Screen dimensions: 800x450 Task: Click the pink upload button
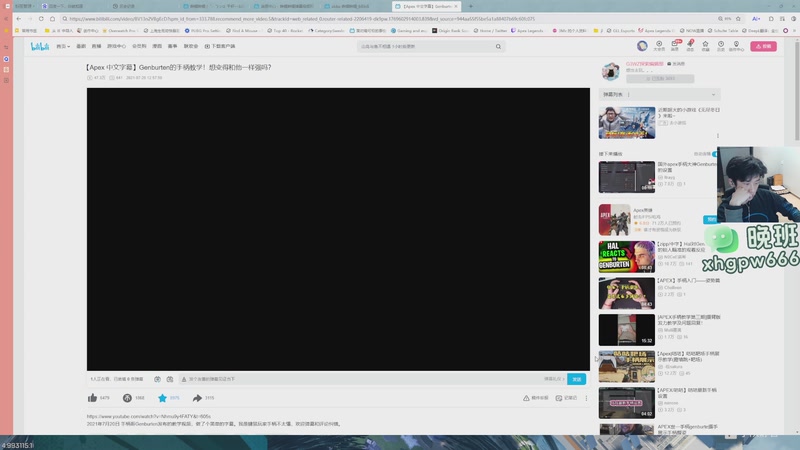click(763, 46)
